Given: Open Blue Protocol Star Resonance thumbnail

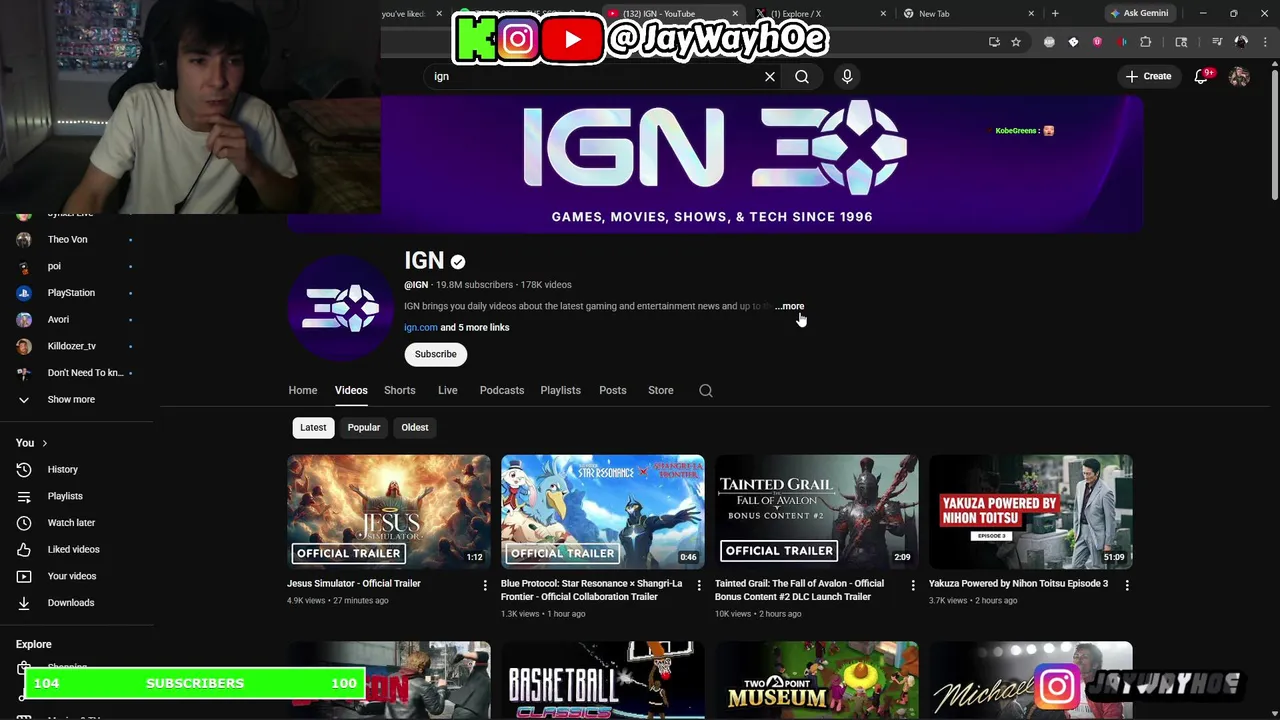Looking at the screenshot, I should [603, 512].
